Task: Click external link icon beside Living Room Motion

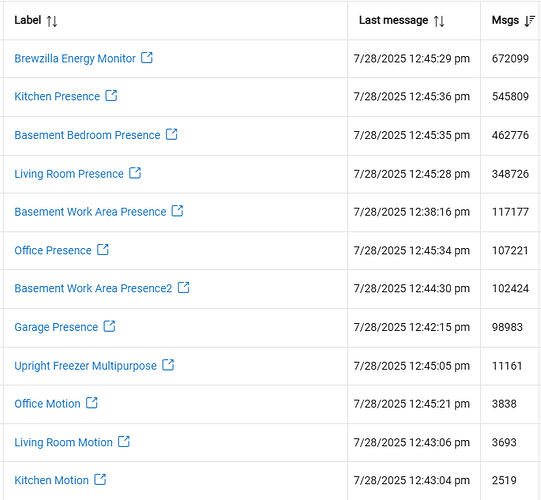Action: (x=124, y=441)
